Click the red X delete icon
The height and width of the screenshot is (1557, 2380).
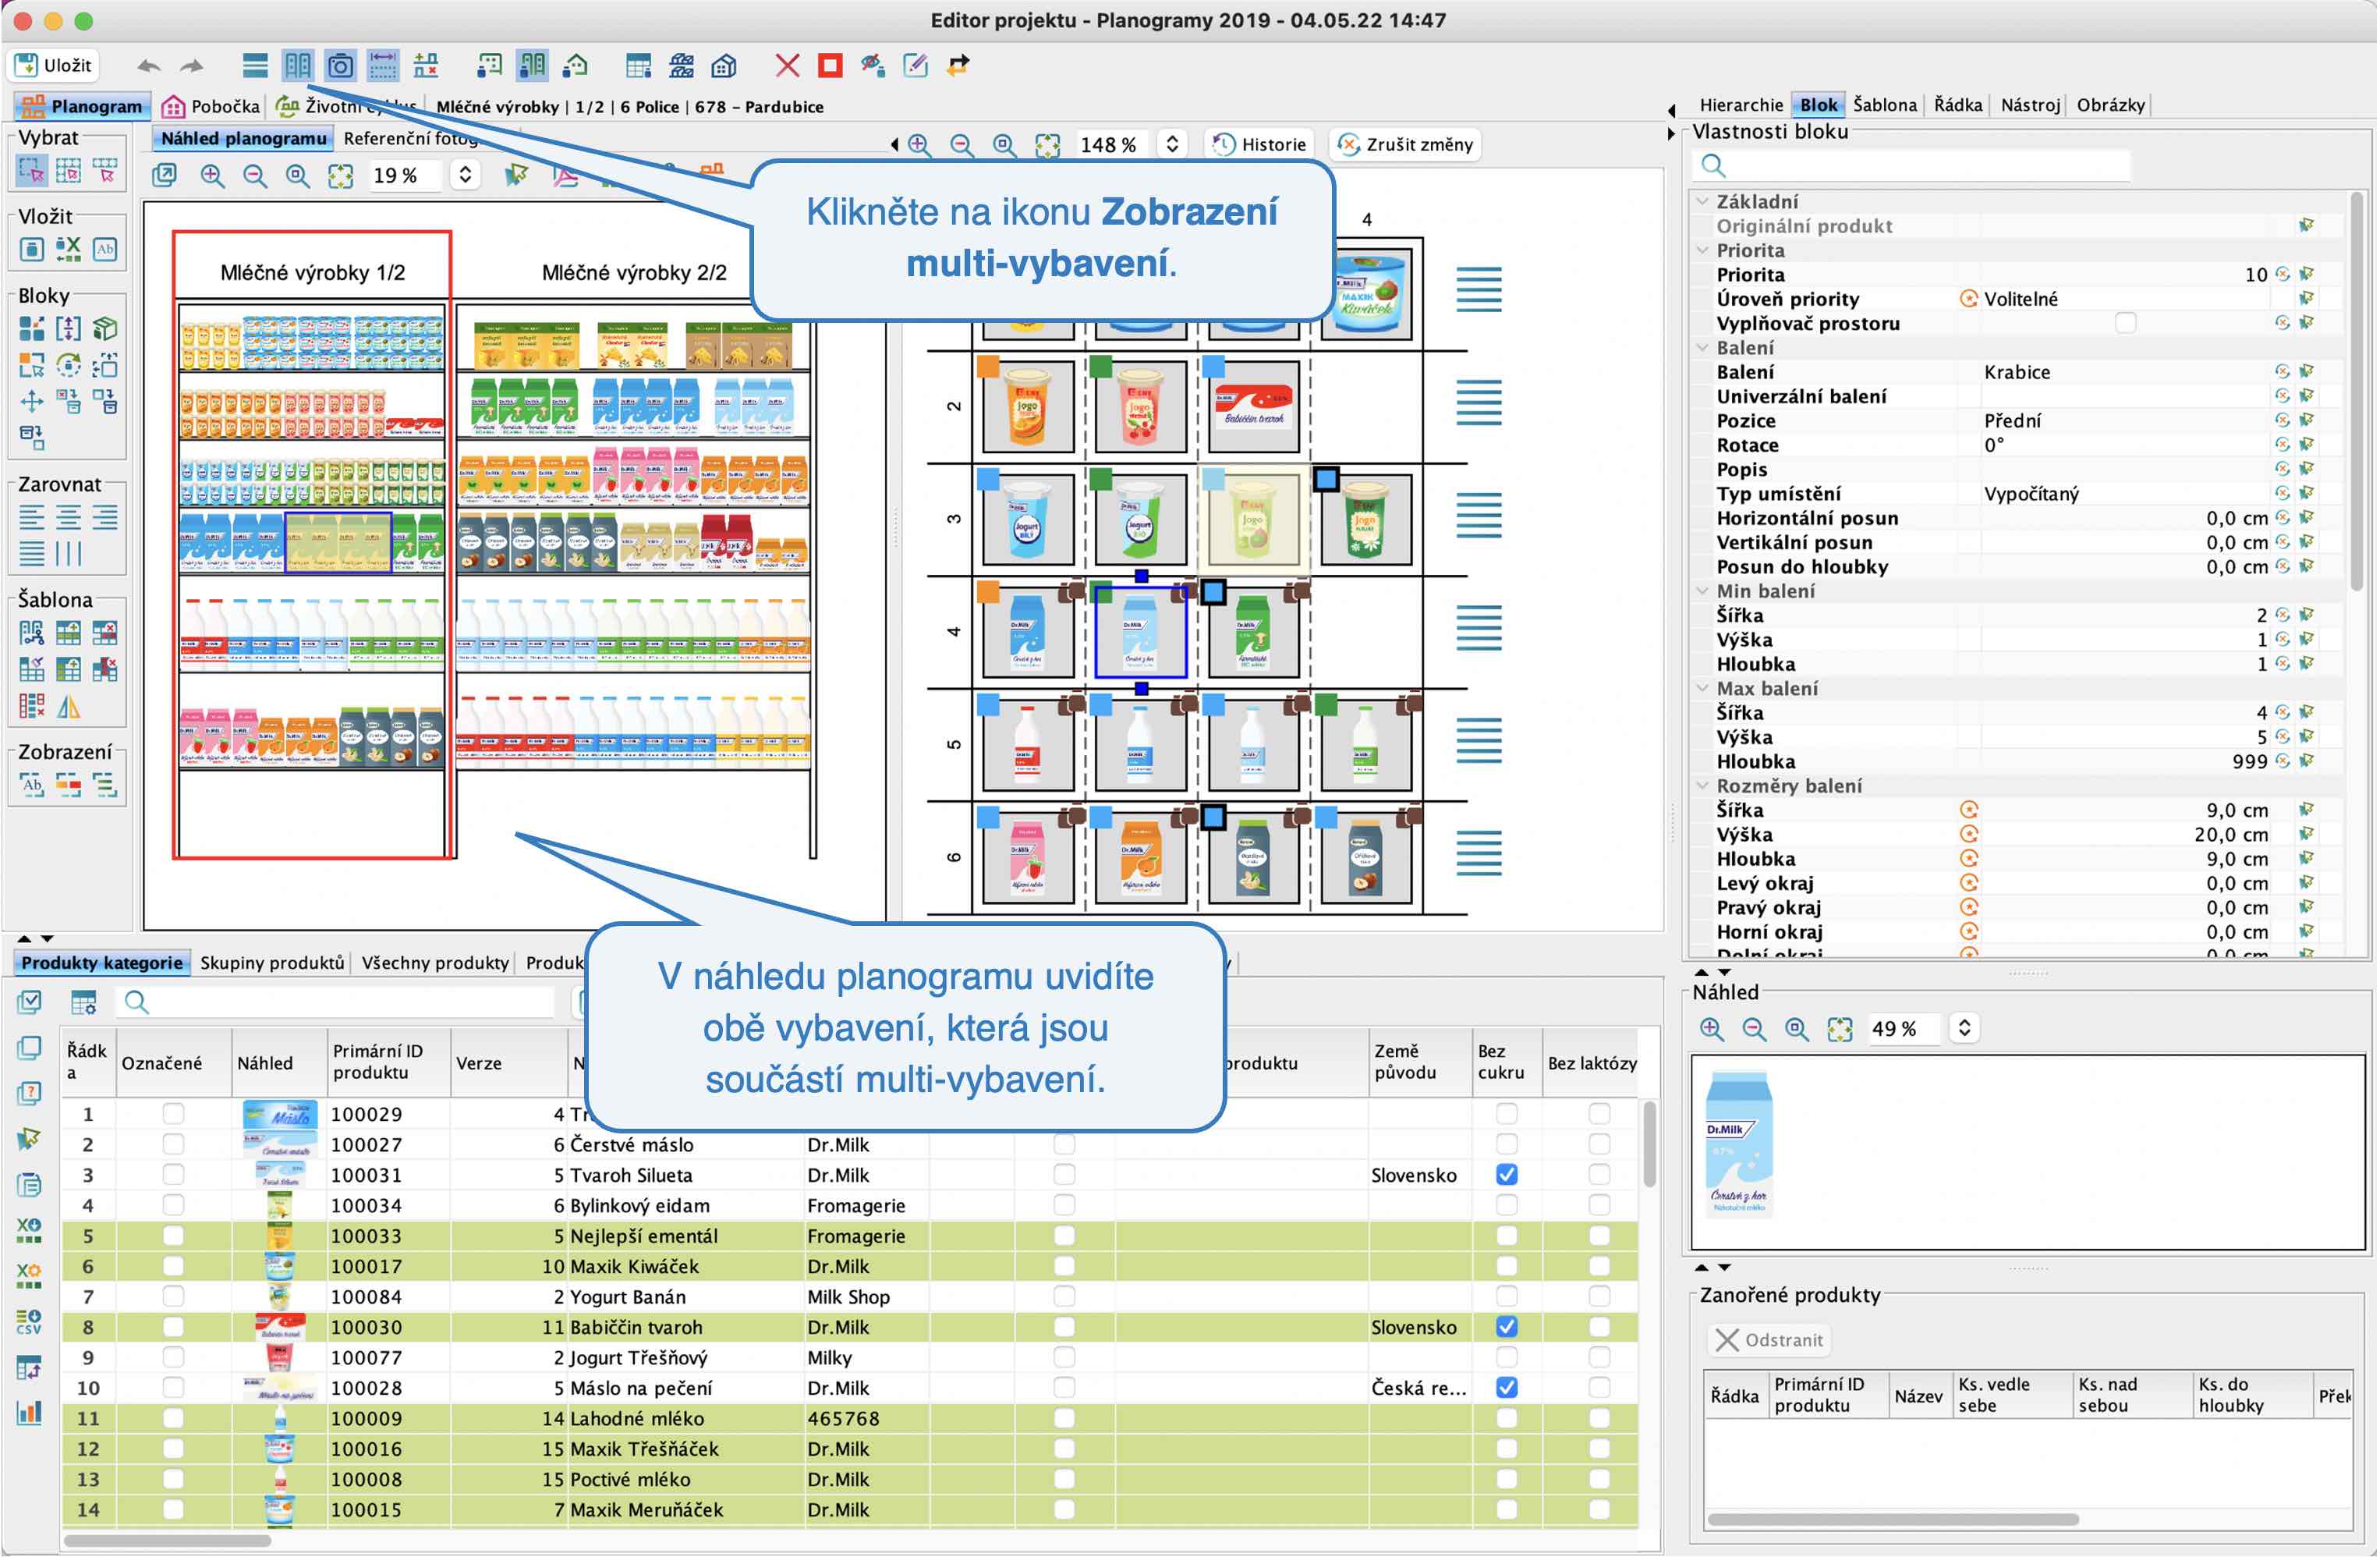coord(787,66)
